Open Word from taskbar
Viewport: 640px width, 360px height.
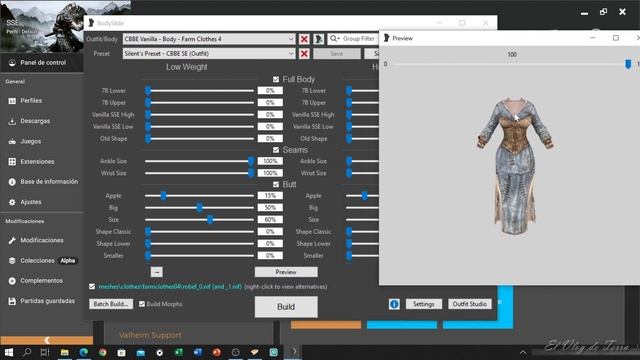point(198,352)
